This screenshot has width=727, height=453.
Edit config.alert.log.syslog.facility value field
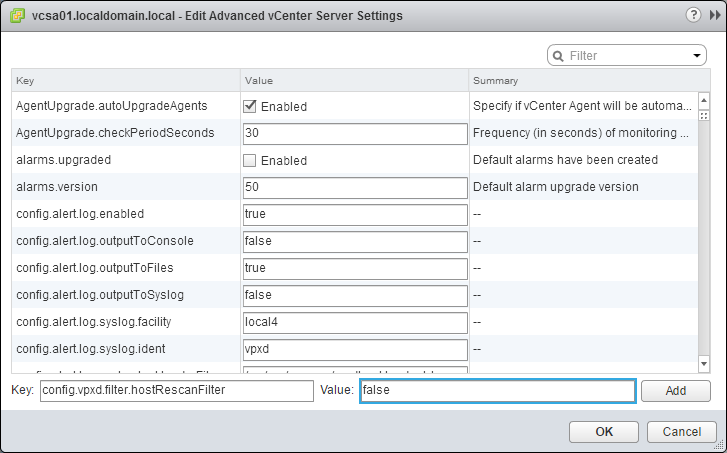point(355,322)
